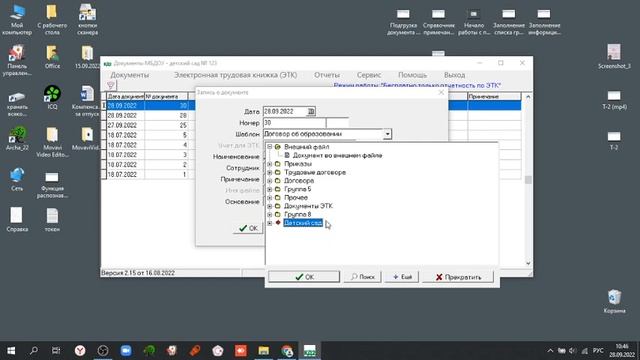This screenshot has width=640, height=360.
Task: Click the Выход menu item
Action: [x=454, y=75]
